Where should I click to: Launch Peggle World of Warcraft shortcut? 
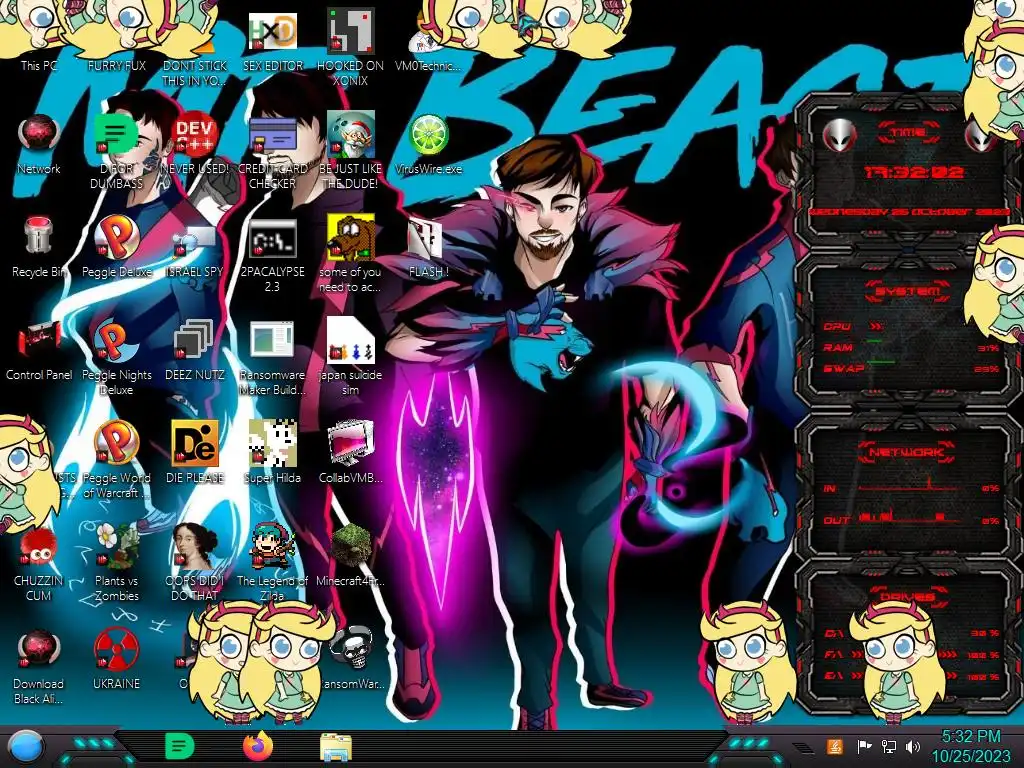(x=116, y=443)
